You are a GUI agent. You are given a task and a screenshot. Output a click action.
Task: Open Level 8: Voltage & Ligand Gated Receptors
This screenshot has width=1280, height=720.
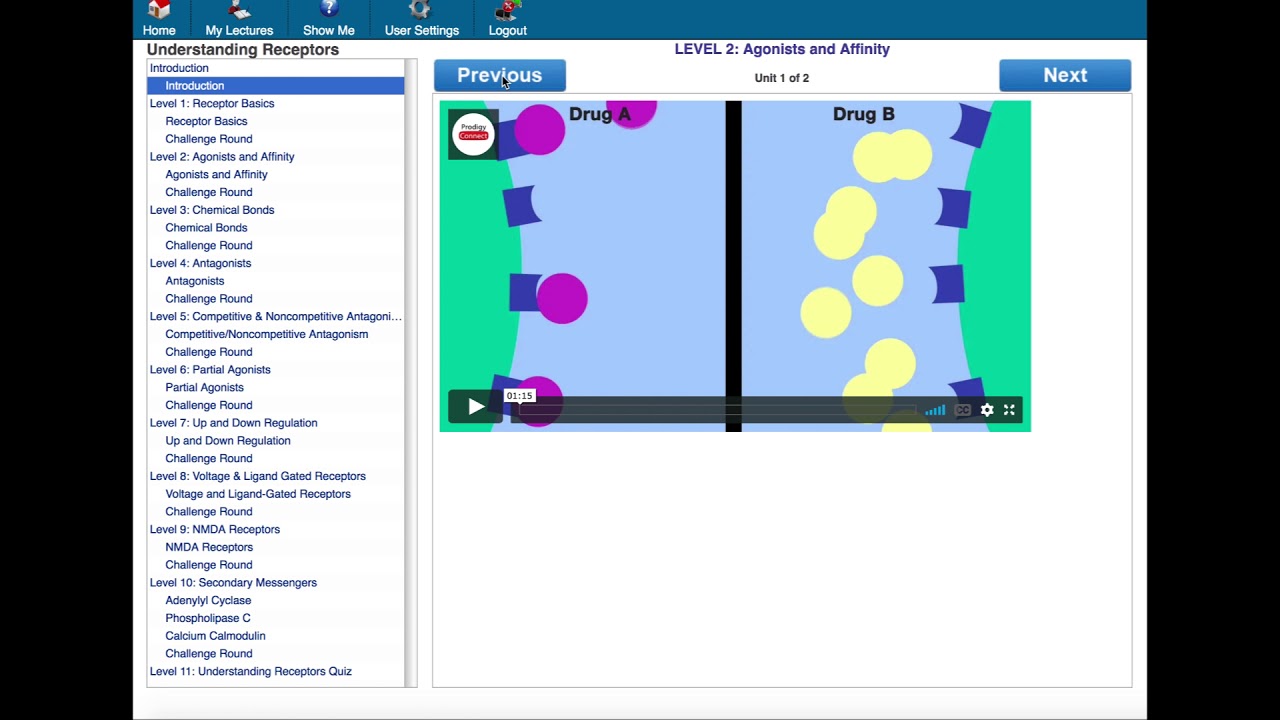[x=257, y=476]
